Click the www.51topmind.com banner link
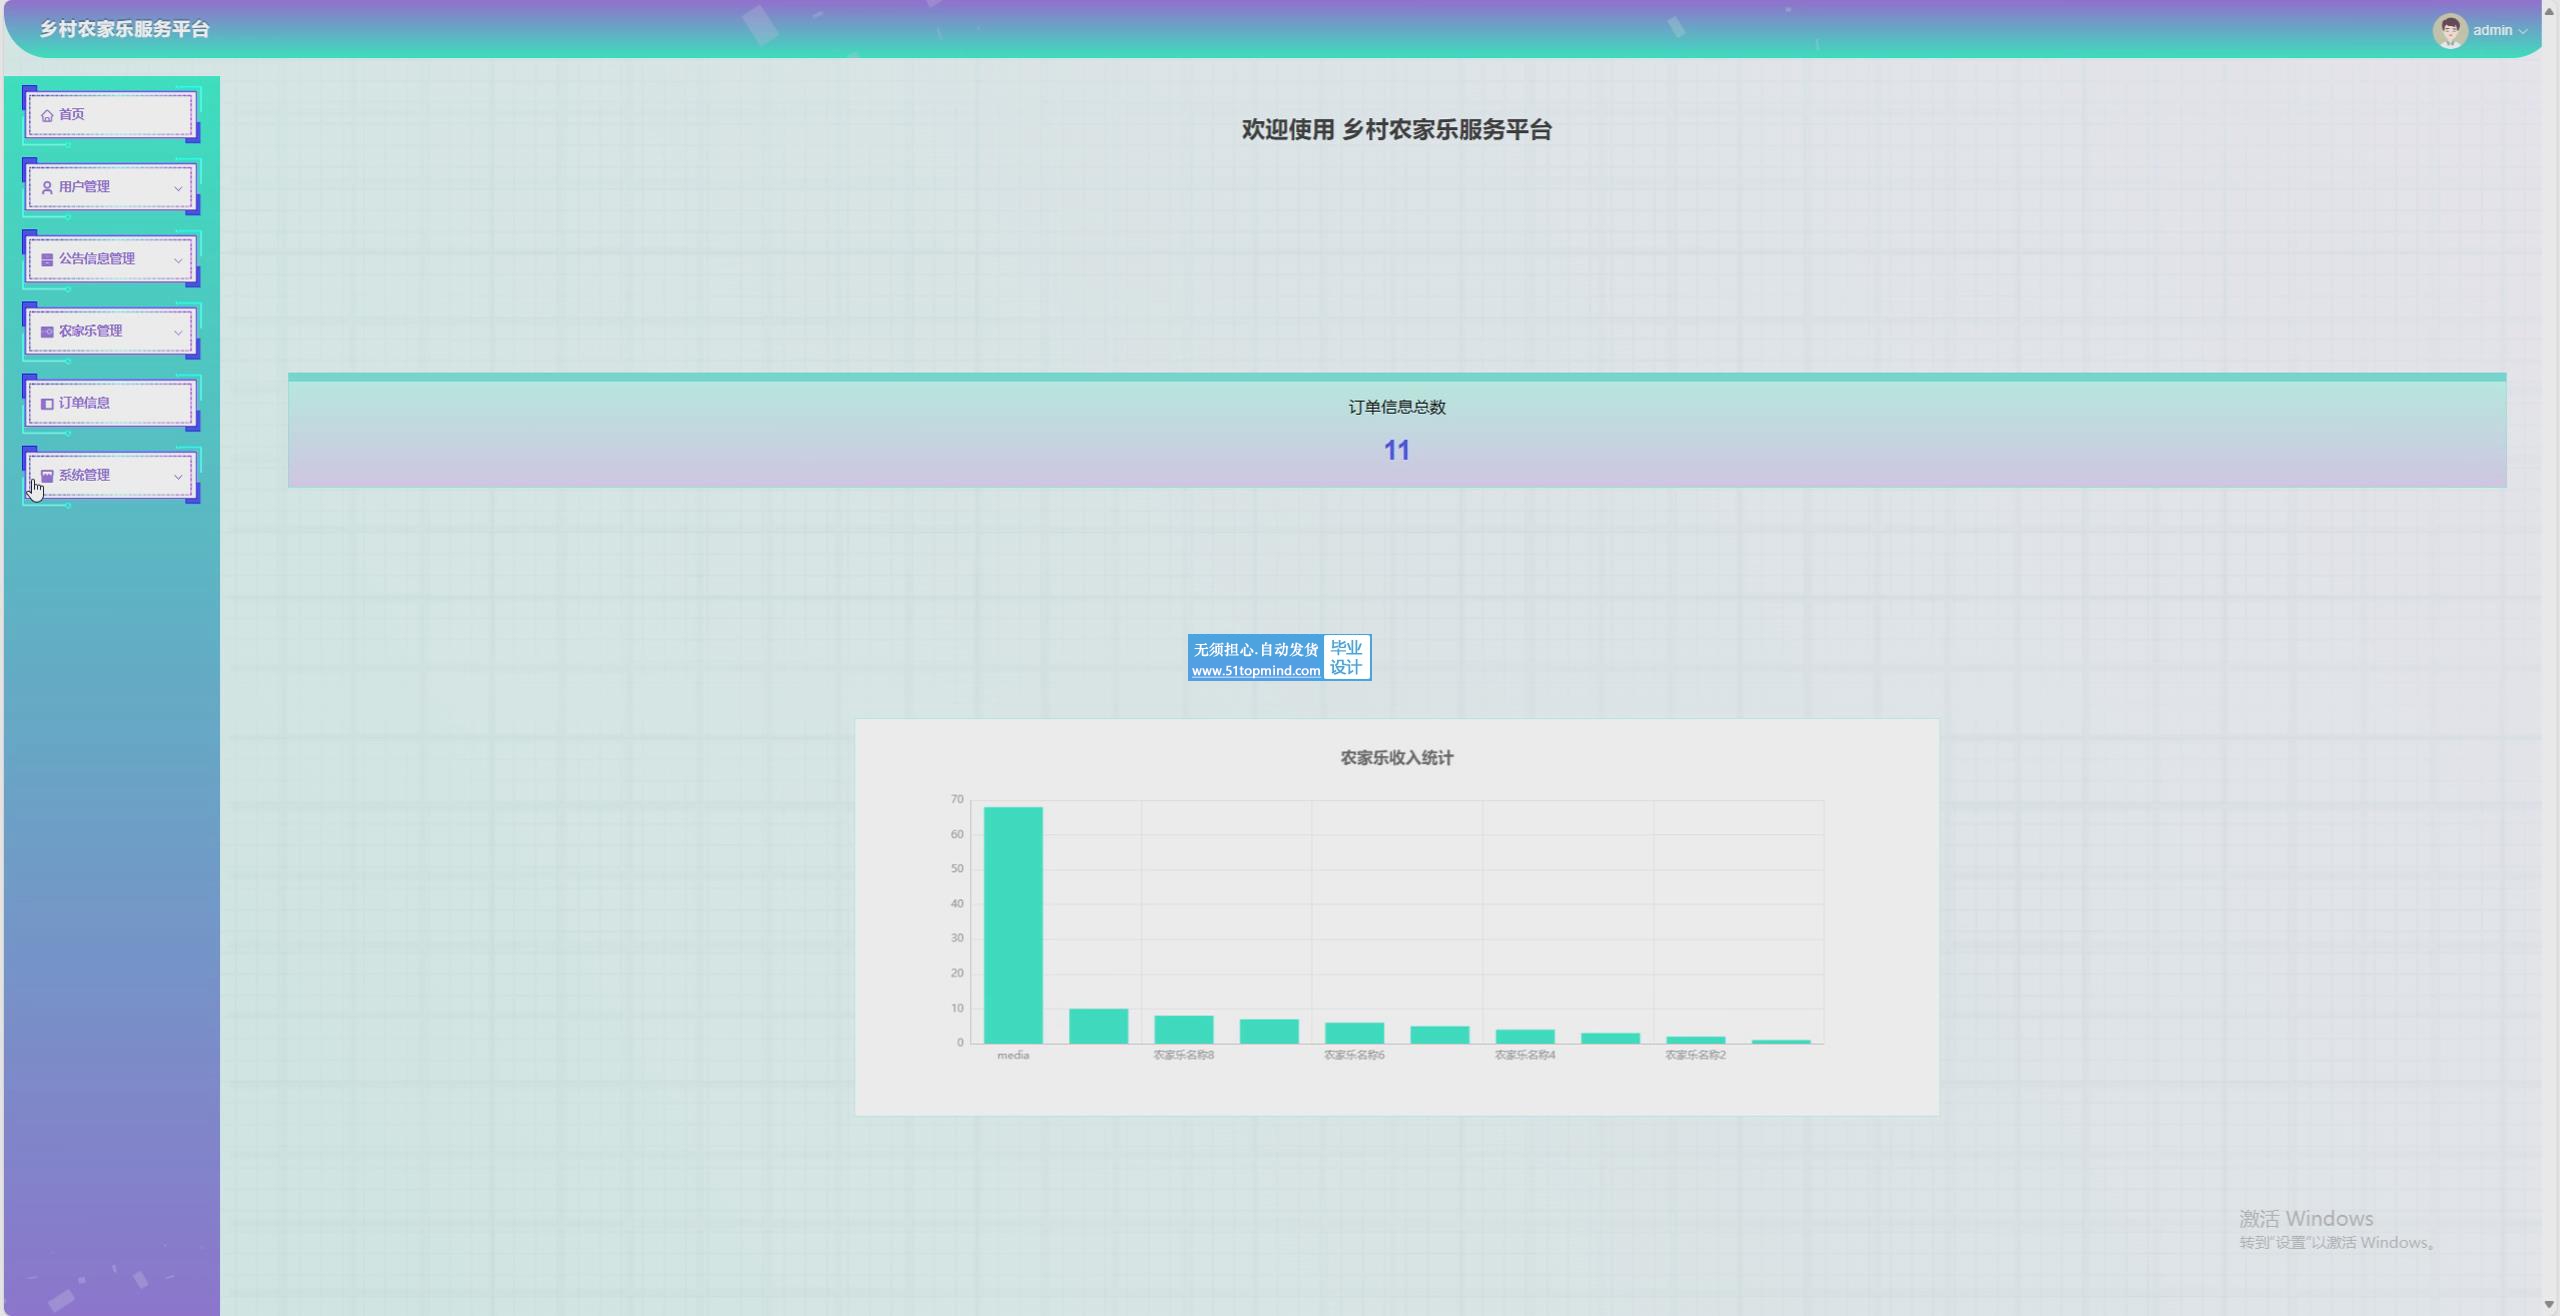This screenshot has width=2560, height=1316. click(1255, 670)
